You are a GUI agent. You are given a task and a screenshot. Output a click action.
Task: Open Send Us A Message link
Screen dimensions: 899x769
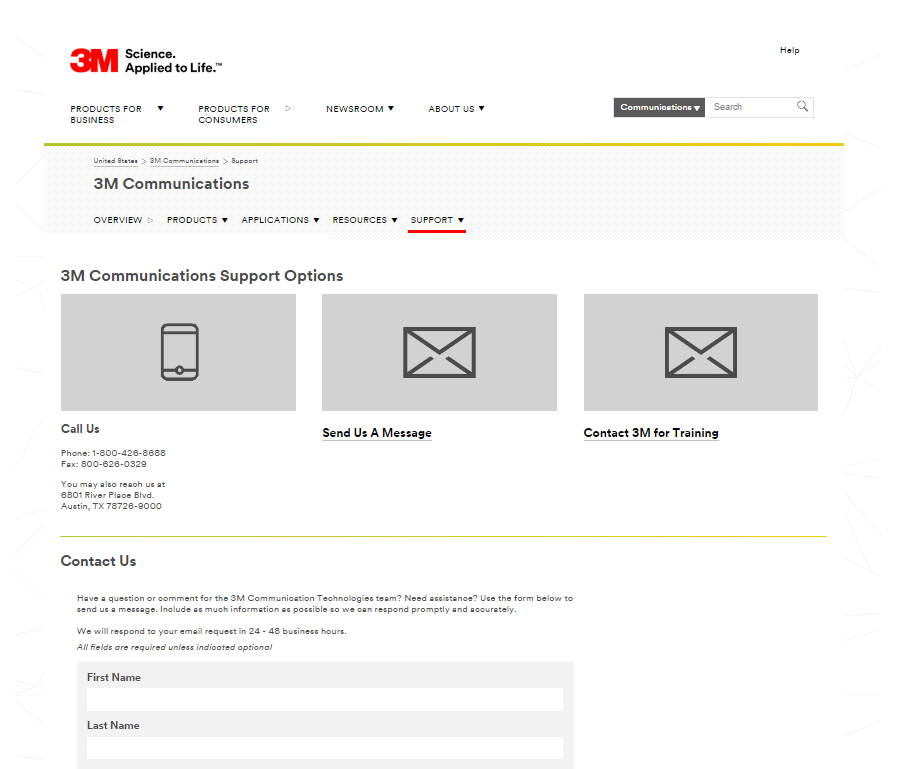click(377, 433)
